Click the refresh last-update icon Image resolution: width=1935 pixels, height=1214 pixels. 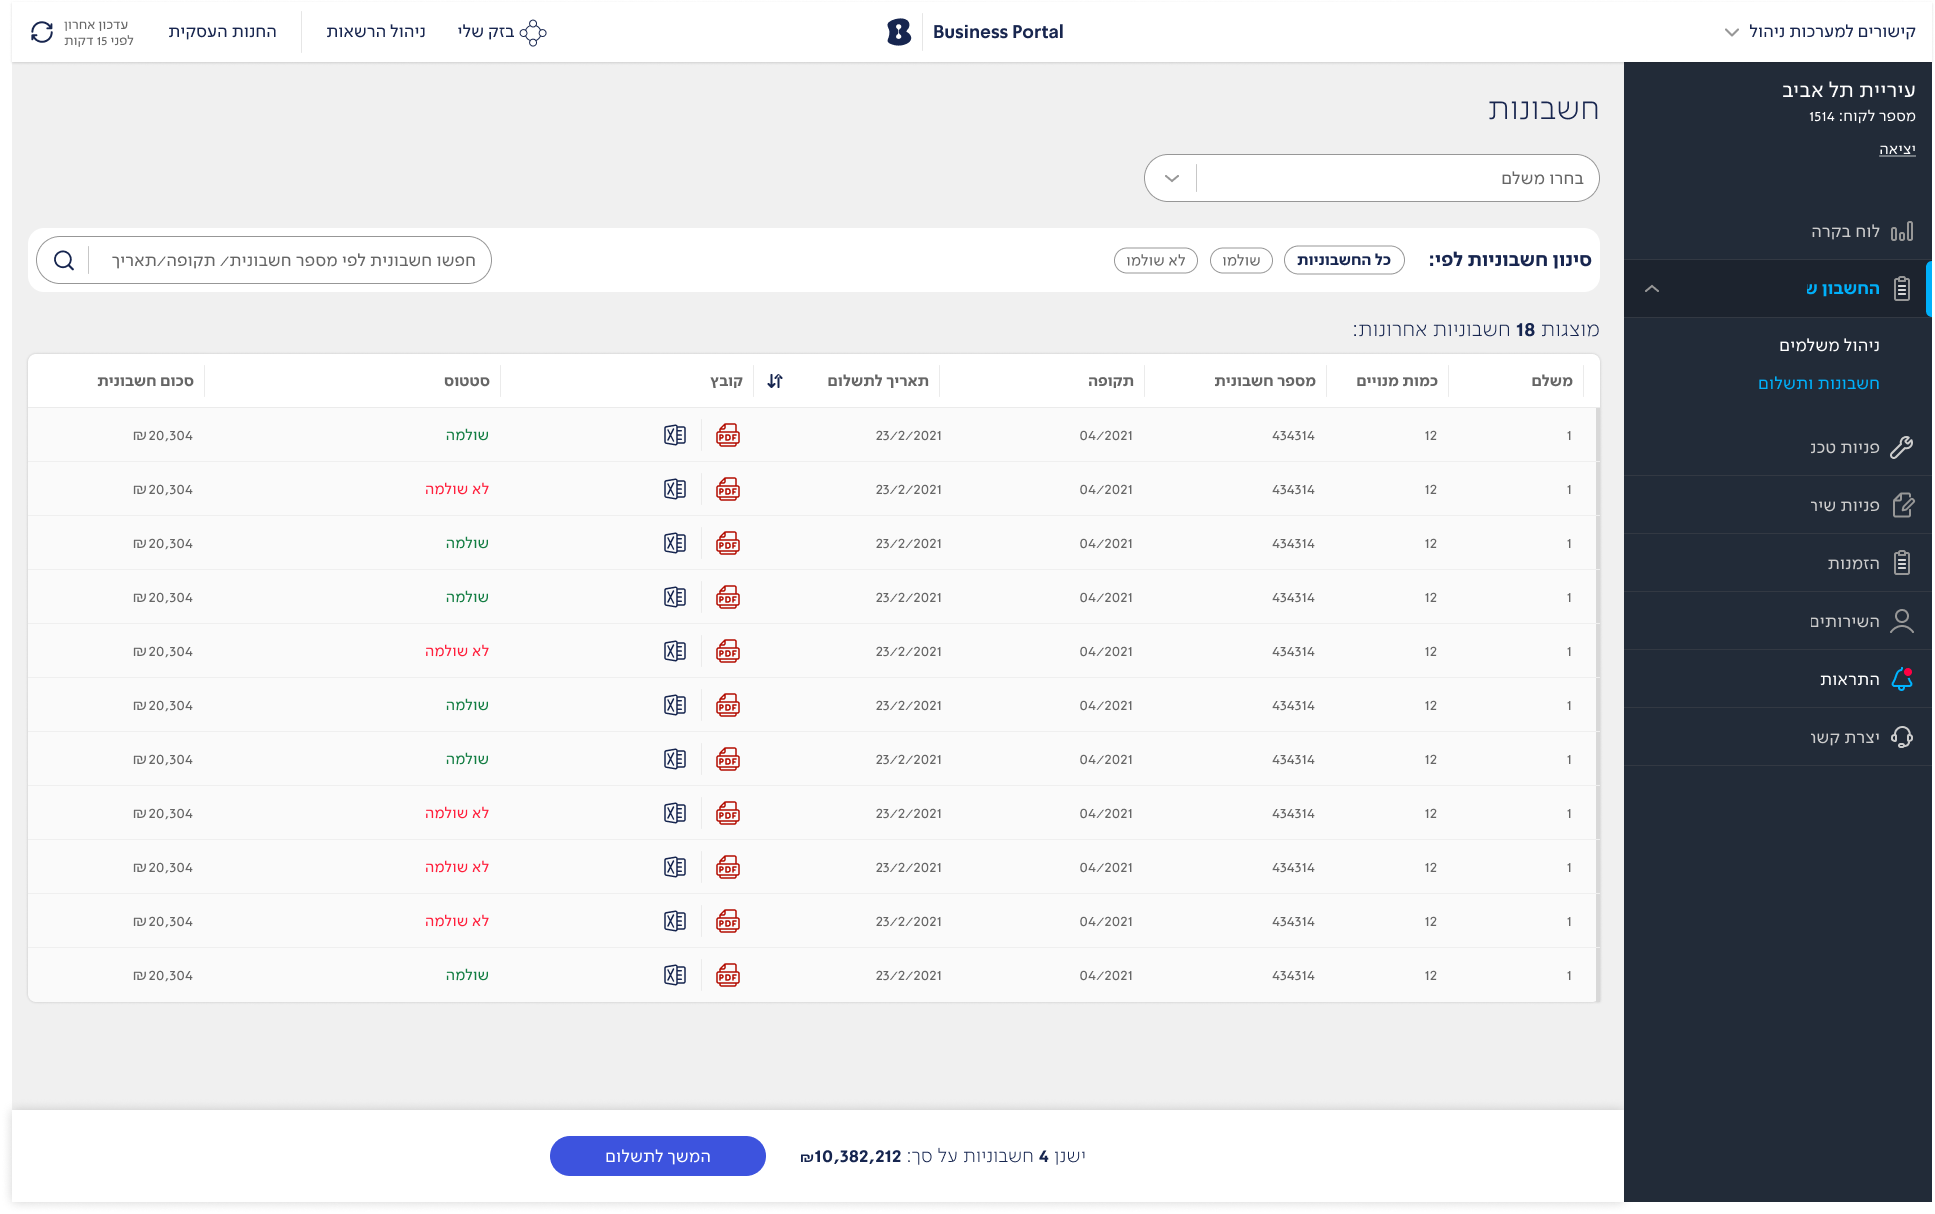click(42, 32)
